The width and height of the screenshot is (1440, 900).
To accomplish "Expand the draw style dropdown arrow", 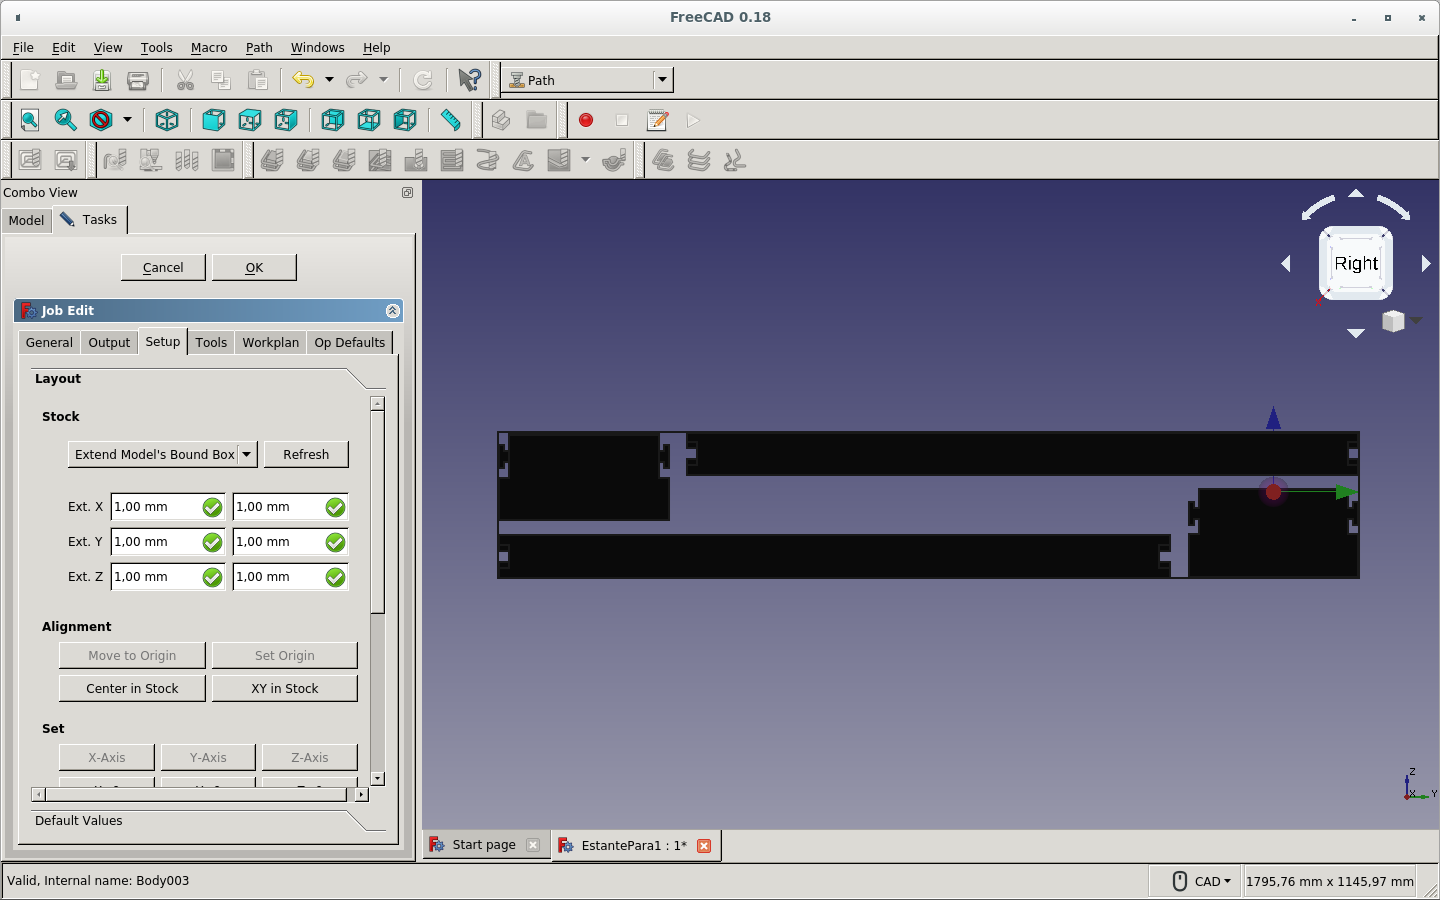I will [127, 120].
